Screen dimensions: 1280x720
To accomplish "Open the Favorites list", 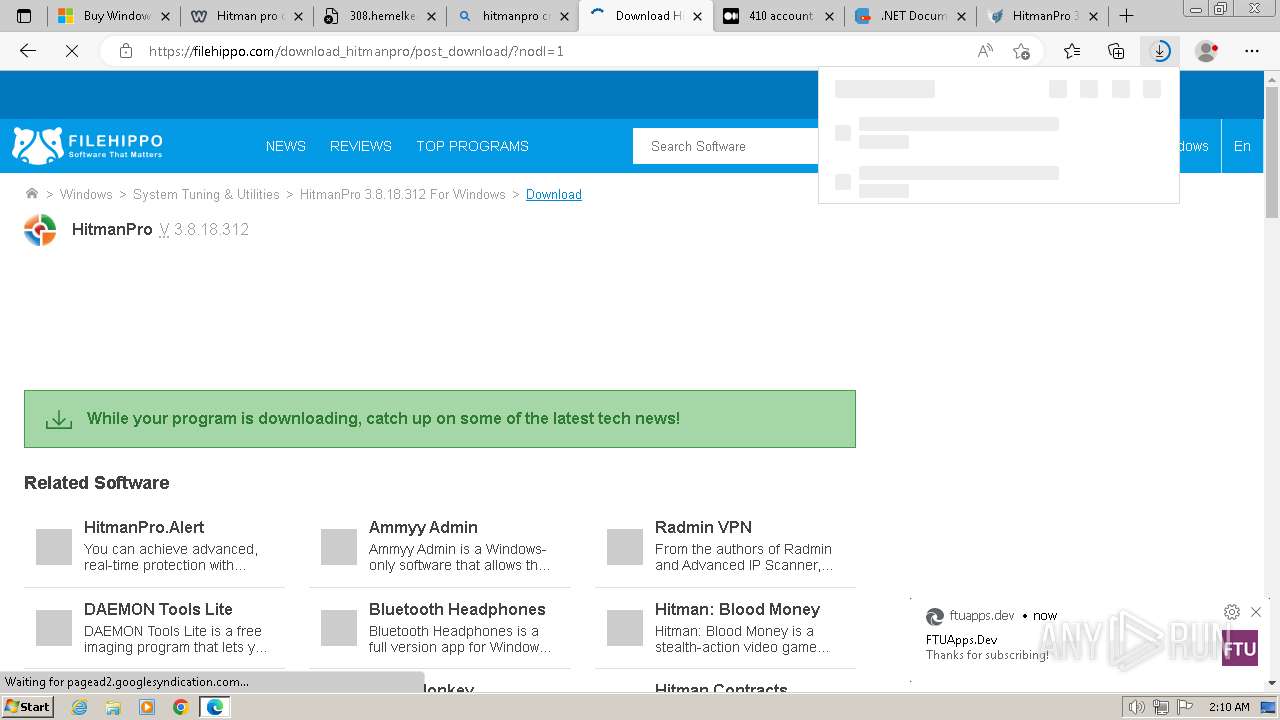I will click(1072, 51).
